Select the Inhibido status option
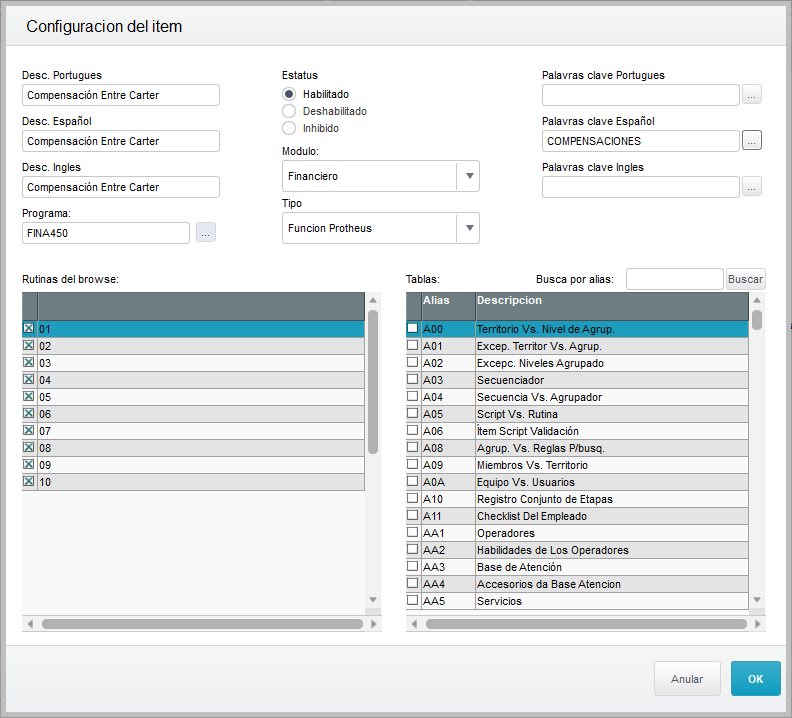Image resolution: width=792 pixels, height=718 pixels. (289, 128)
